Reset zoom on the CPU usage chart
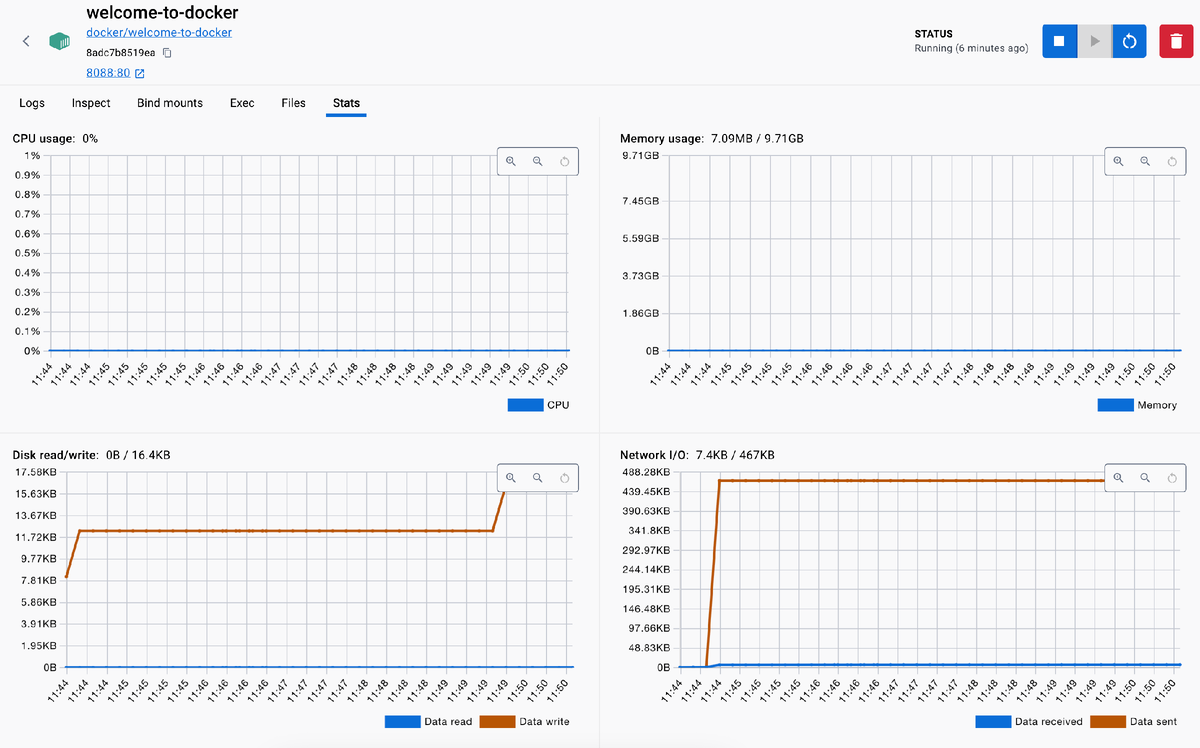This screenshot has height=748, width=1200. (x=565, y=162)
